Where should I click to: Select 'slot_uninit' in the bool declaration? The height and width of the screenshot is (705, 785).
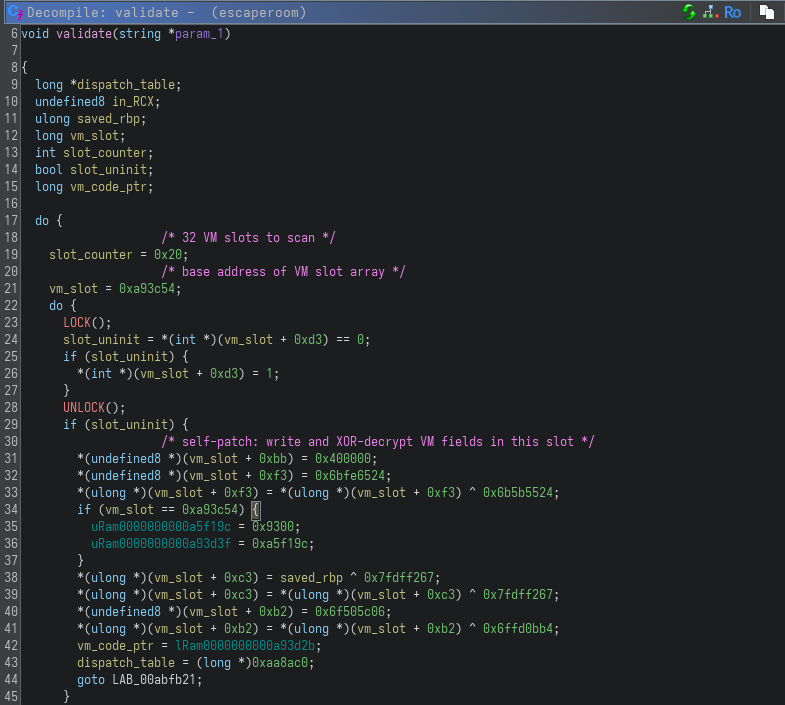(108, 170)
